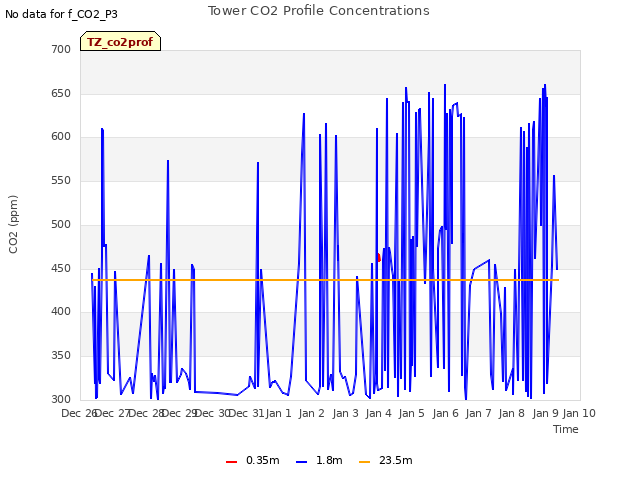Viewport: 640px width, 480px height.
Task: Click the Jan 8 x-axis date label
Action: (x=512, y=413)
